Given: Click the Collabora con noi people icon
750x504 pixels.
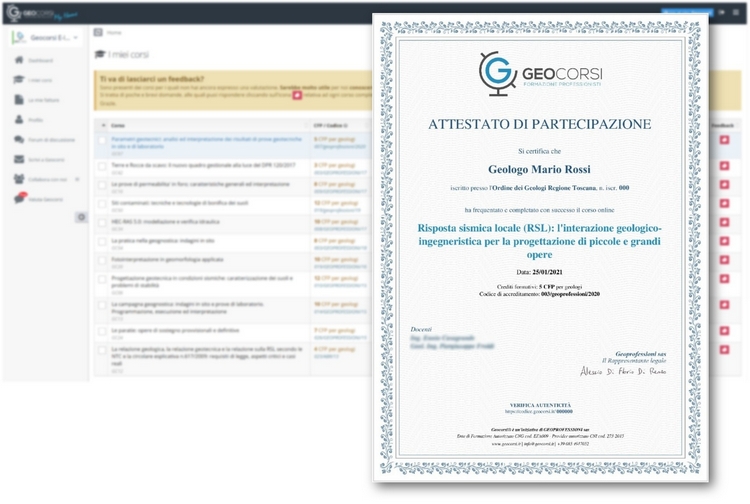Looking at the screenshot, I should pos(19,179).
